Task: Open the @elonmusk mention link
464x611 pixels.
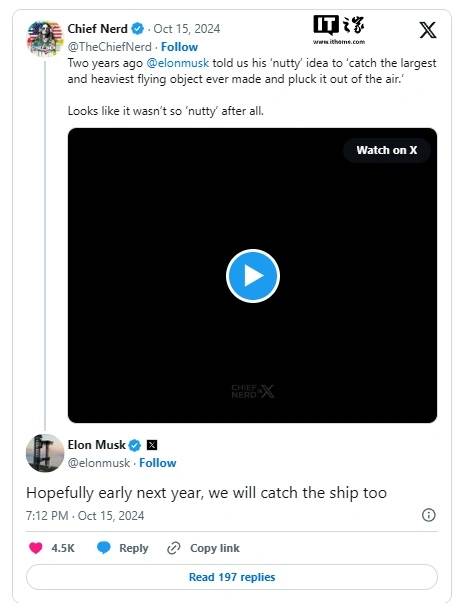Action: 178,63
